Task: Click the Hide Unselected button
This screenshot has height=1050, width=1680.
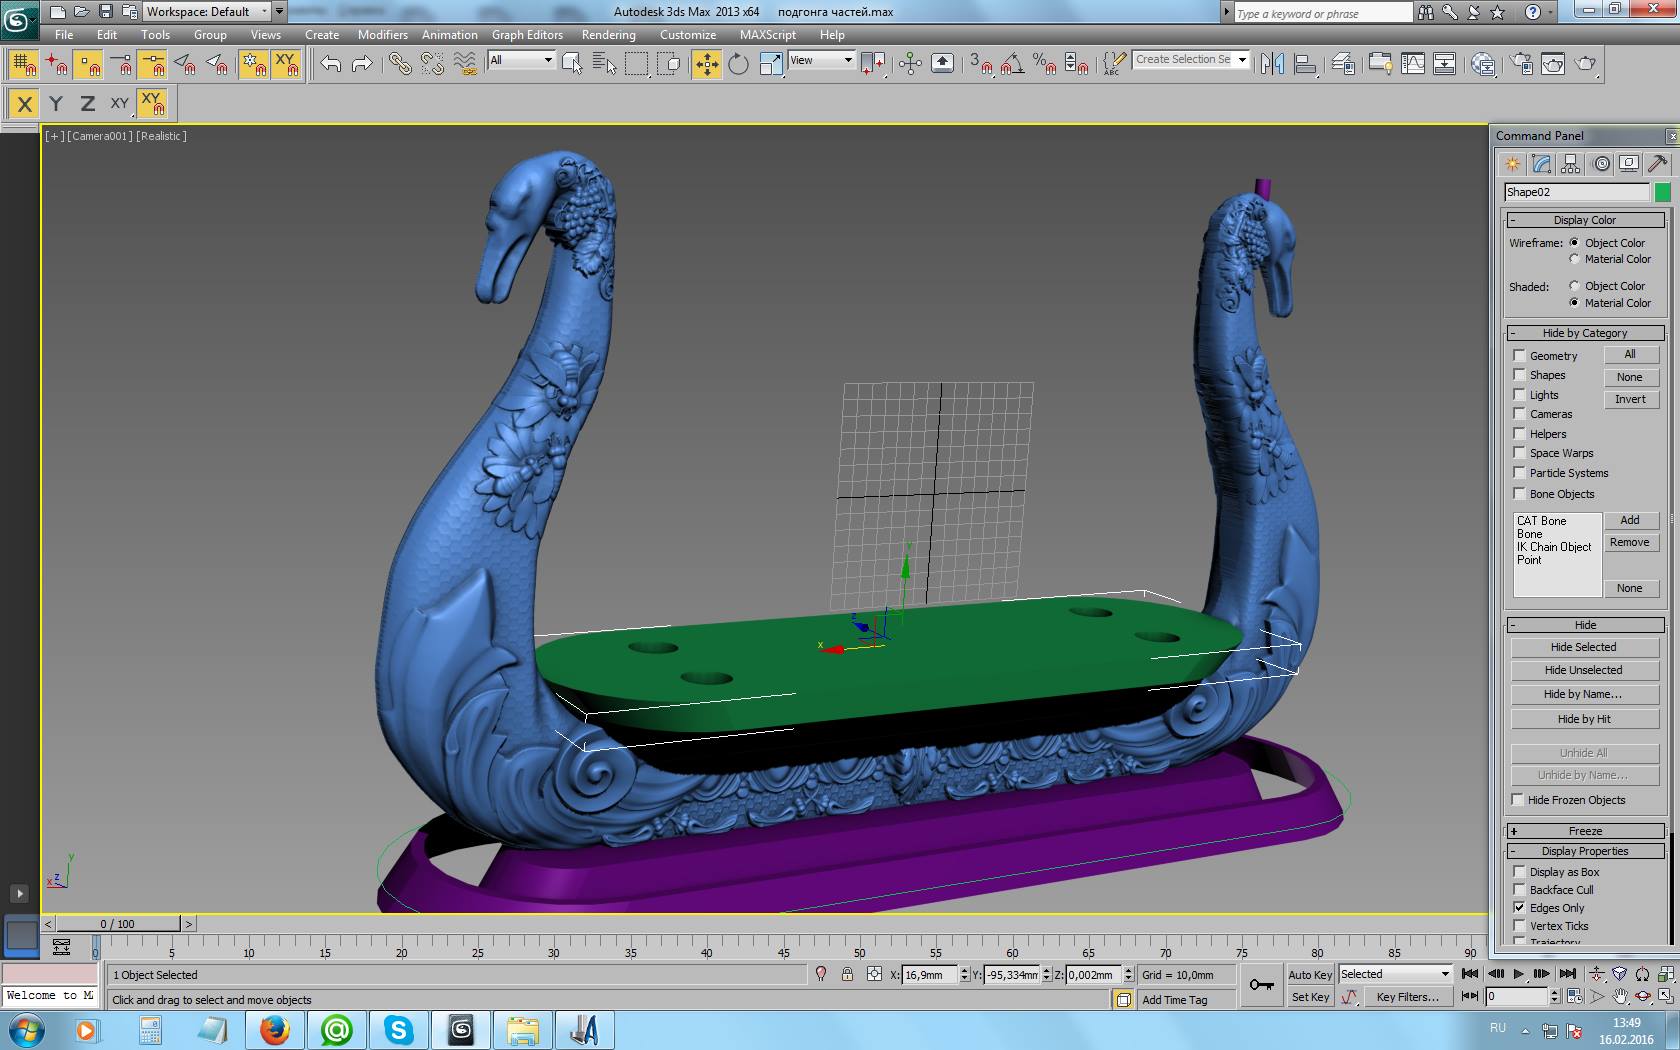Action: pyautogui.click(x=1584, y=670)
